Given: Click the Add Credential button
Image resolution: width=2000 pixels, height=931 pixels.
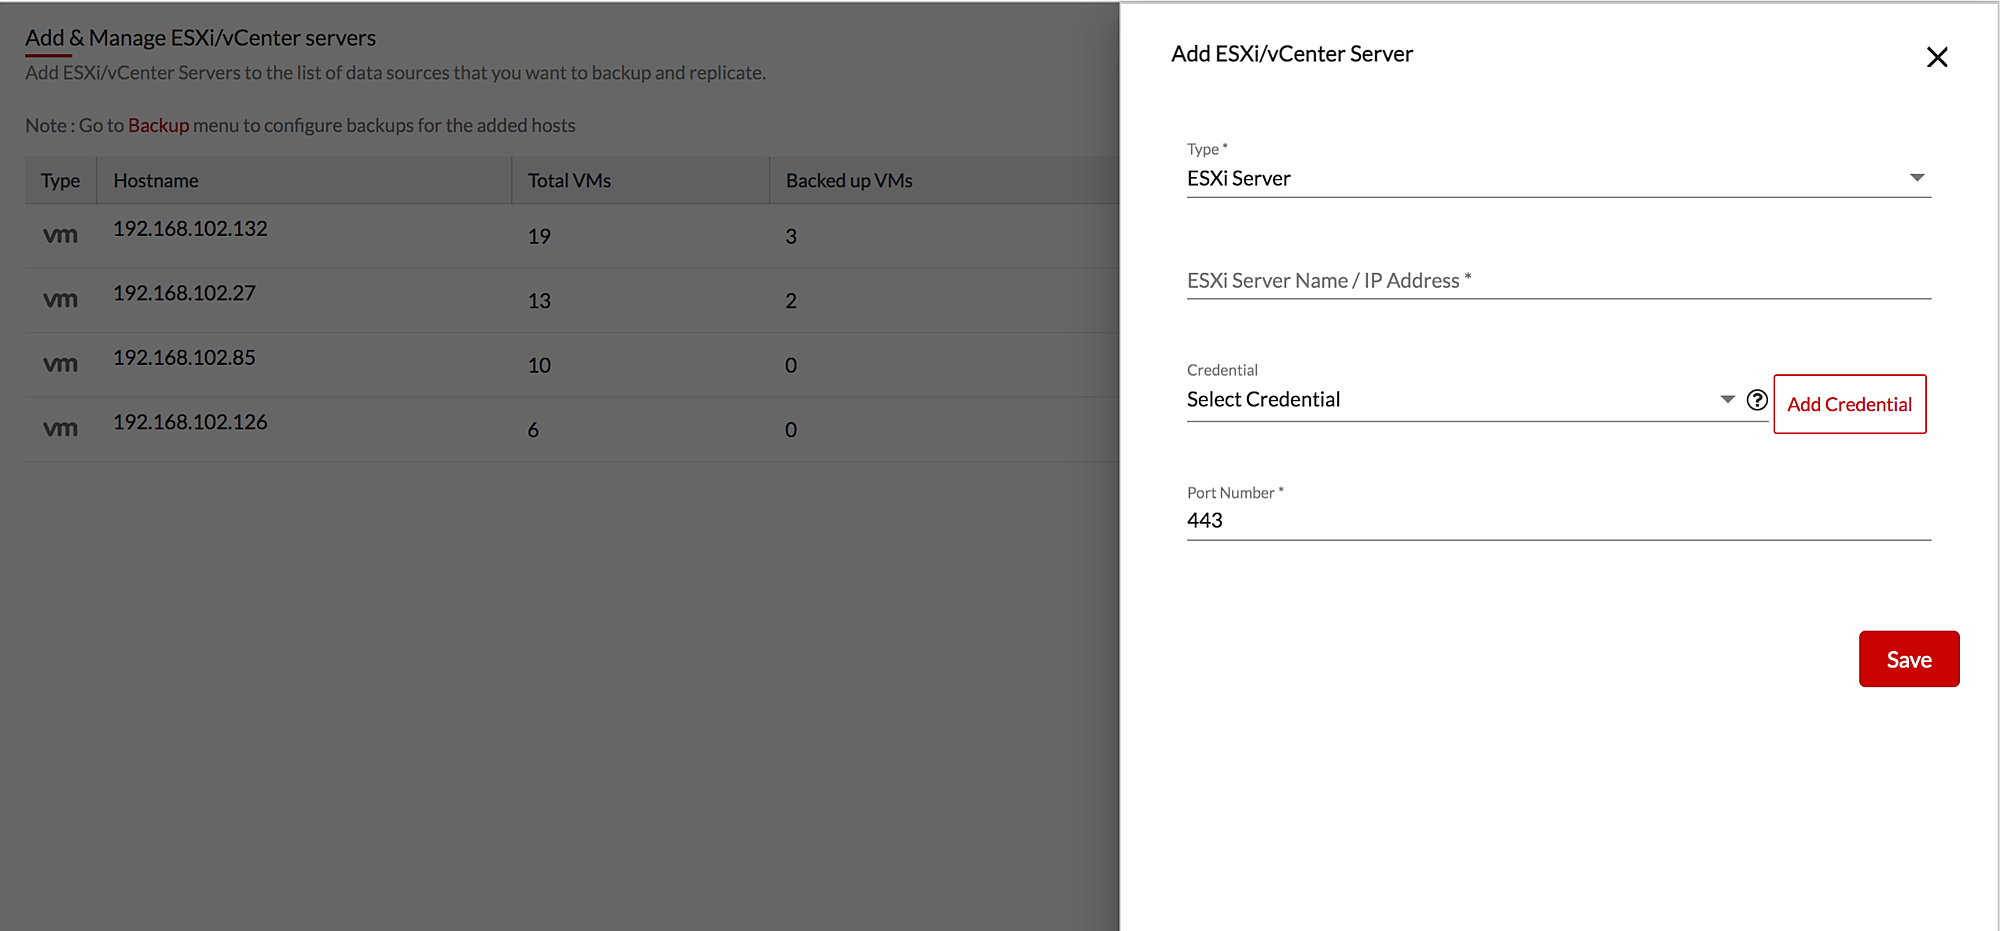Looking at the screenshot, I should pos(1849,404).
